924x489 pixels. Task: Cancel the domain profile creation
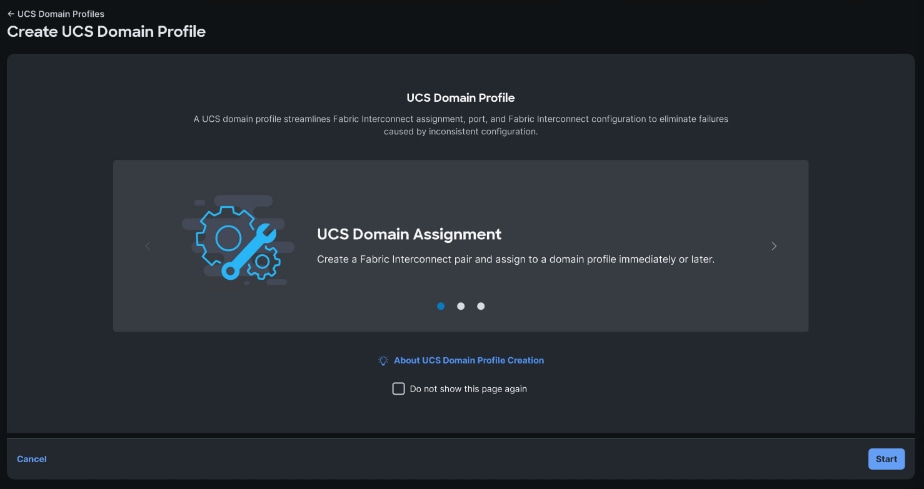(x=32, y=459)
